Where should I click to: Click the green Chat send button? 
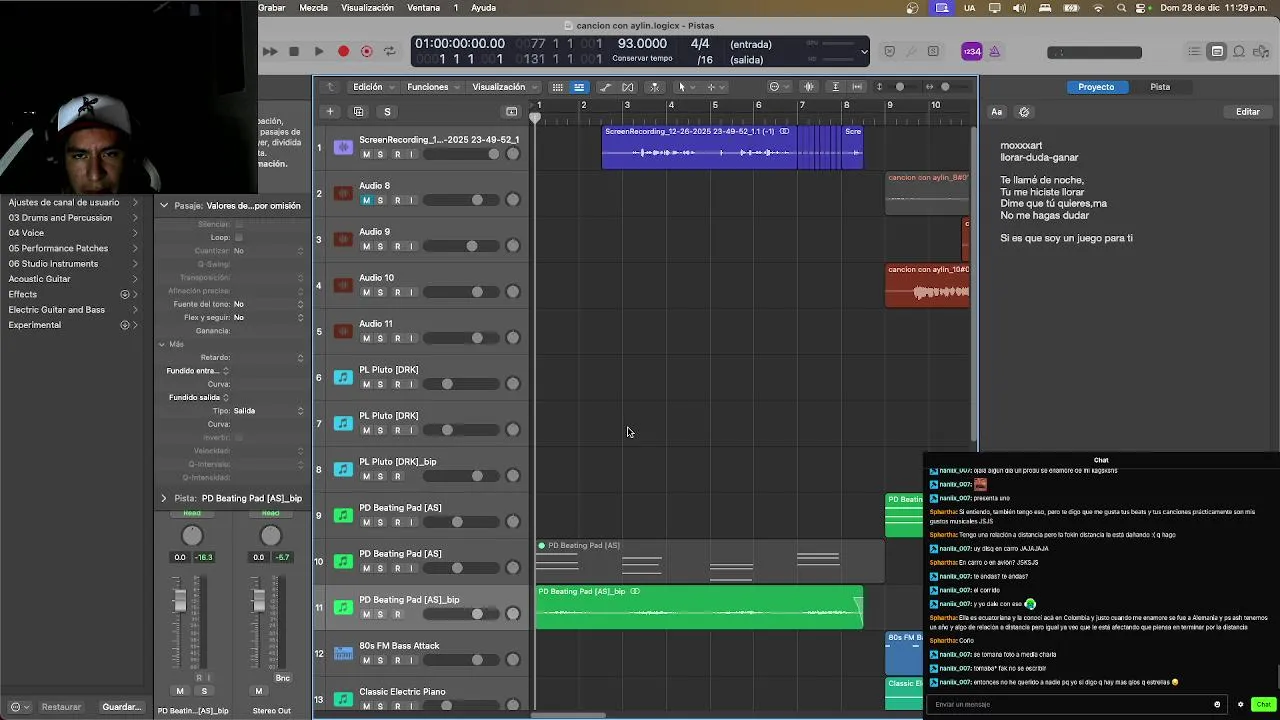point(1263,704)
